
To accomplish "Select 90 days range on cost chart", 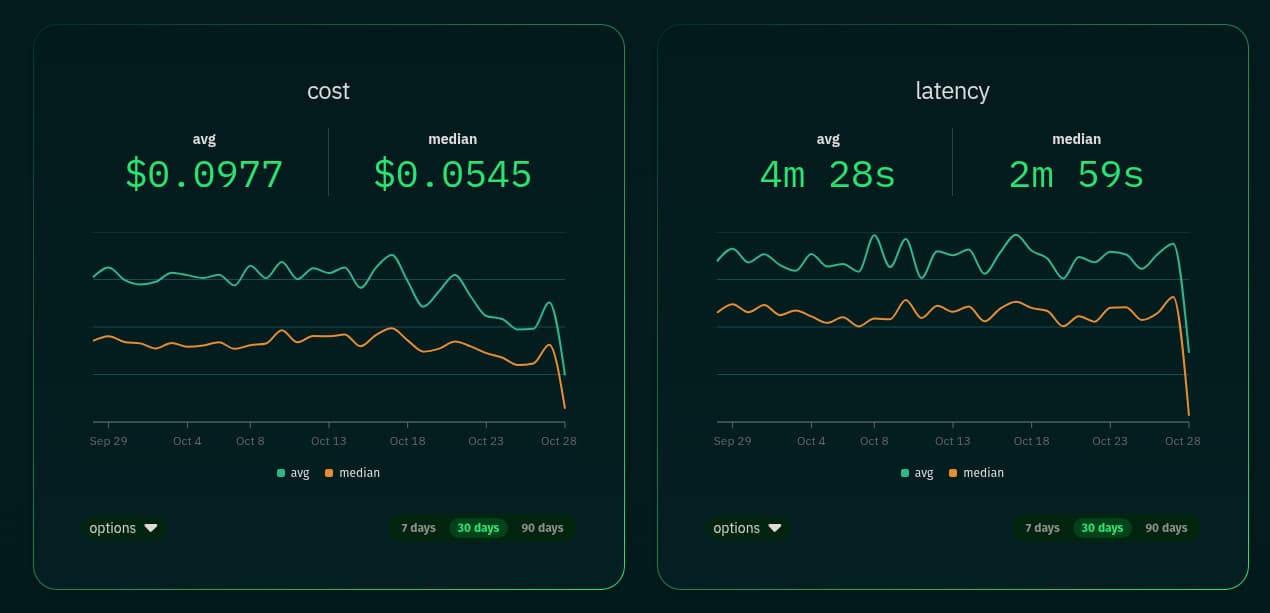I will coord(542,528).
